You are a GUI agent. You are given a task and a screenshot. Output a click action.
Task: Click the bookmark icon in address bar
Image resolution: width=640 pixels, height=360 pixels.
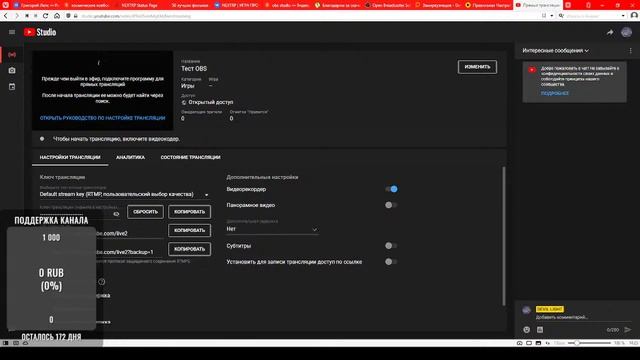tap(544, 16)
